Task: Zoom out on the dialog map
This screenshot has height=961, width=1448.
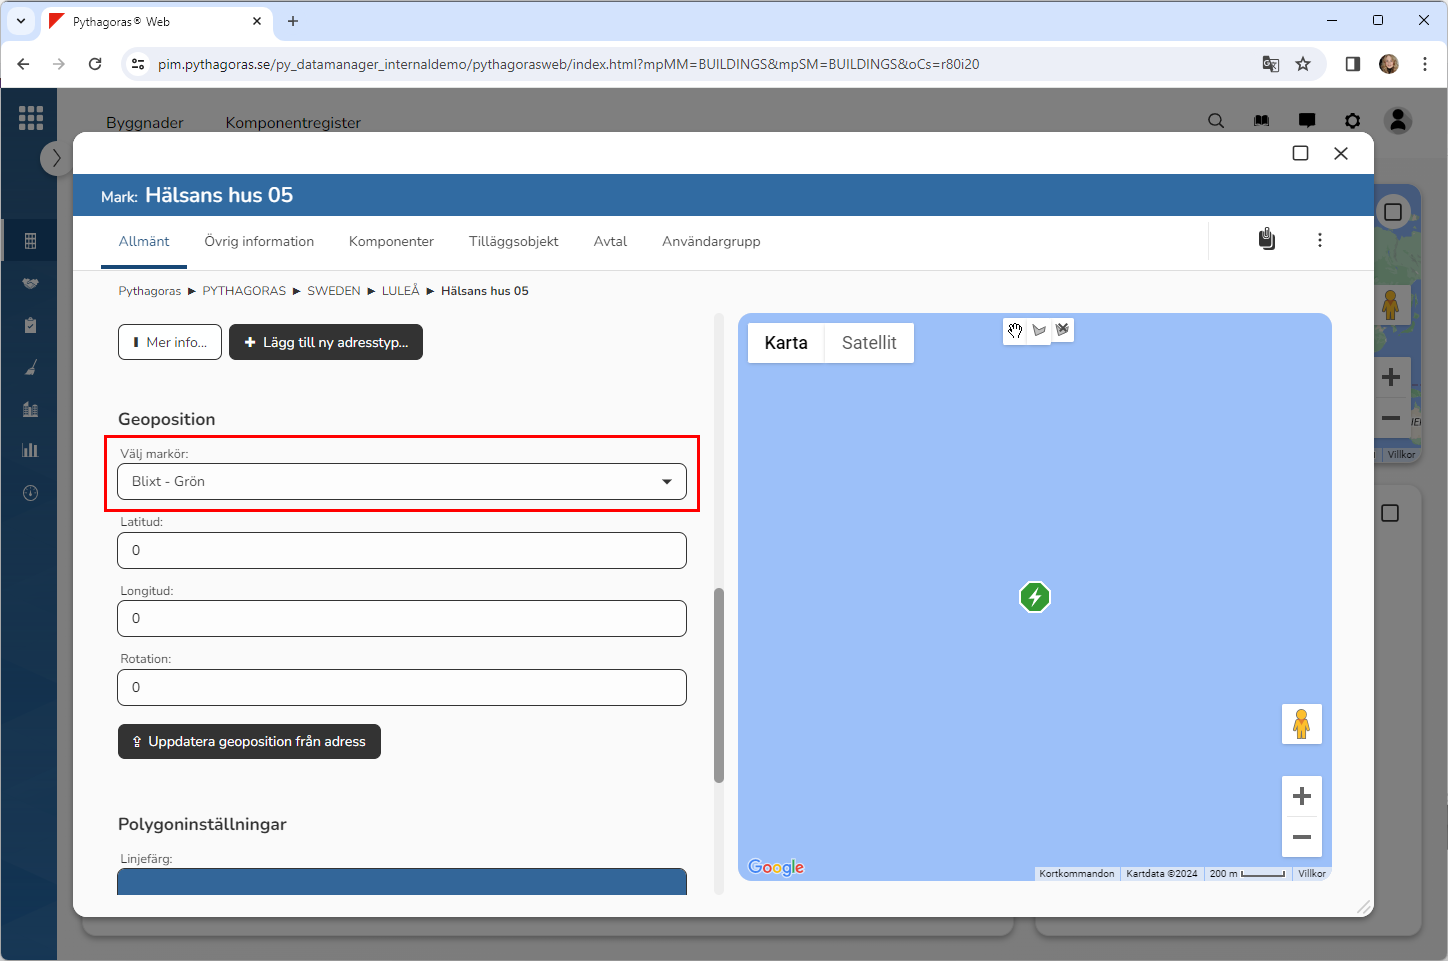Action: (x=1301, y=837)
